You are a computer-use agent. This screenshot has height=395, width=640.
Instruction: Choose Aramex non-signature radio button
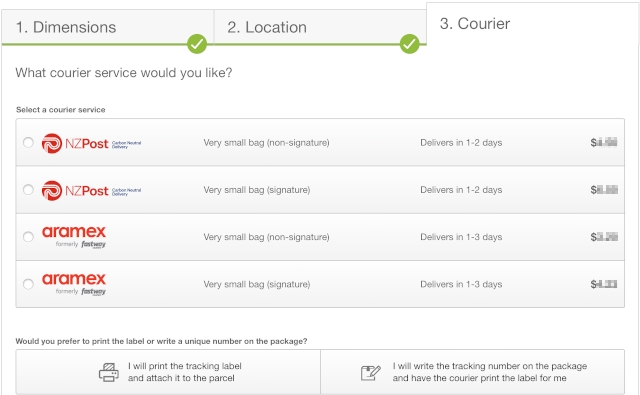pyautogui.click(x=28, y=237)
